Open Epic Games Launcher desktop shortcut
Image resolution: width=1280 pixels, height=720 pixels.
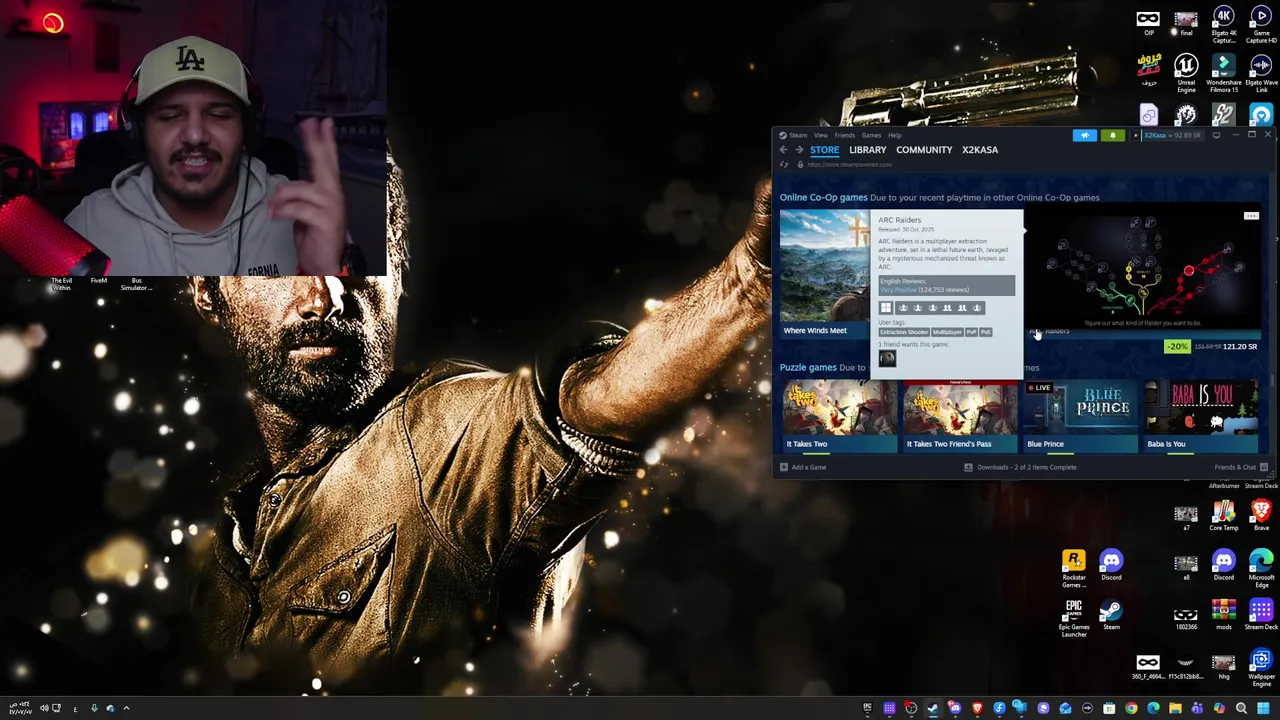tap(1074, 618)
